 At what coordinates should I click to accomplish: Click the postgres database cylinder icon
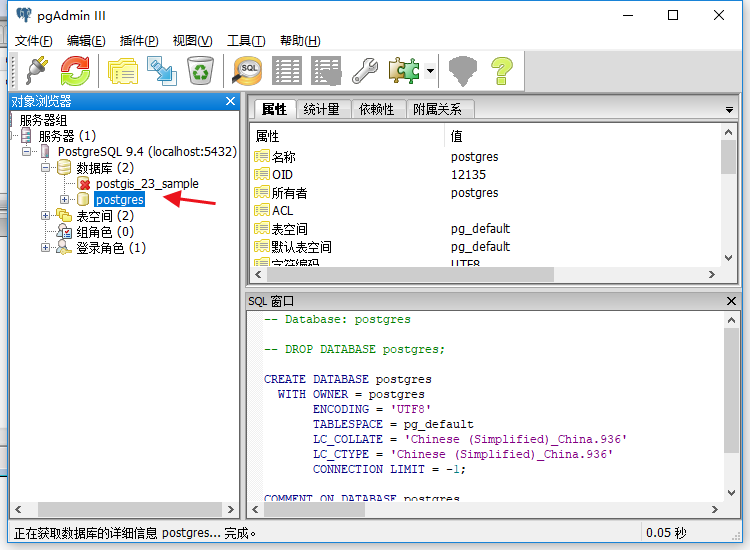83,199
